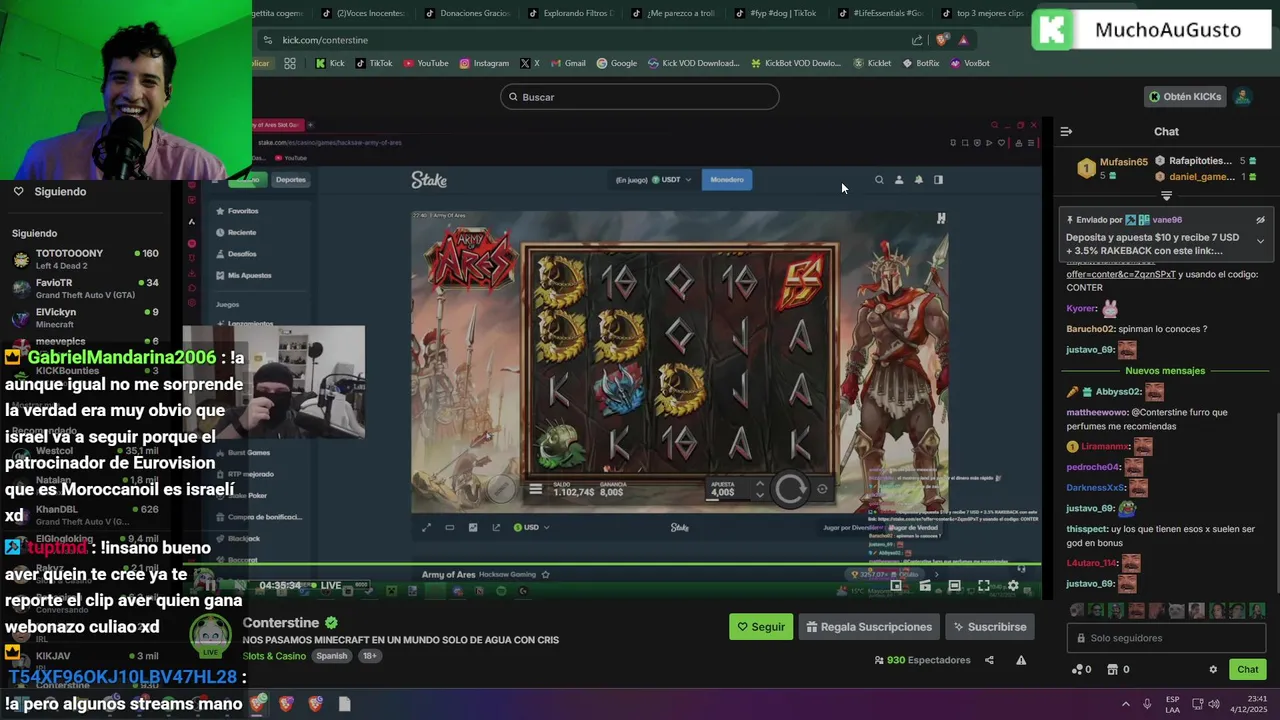Image resolution: width=1280 pixels, height=720 pixels.
Task: Share the page from the address bar
Action: (917, 40)
